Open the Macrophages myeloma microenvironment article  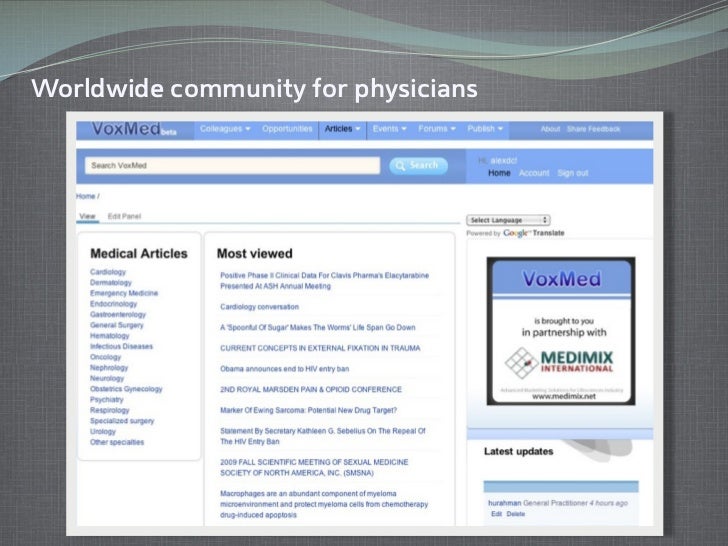coord(324,504)
